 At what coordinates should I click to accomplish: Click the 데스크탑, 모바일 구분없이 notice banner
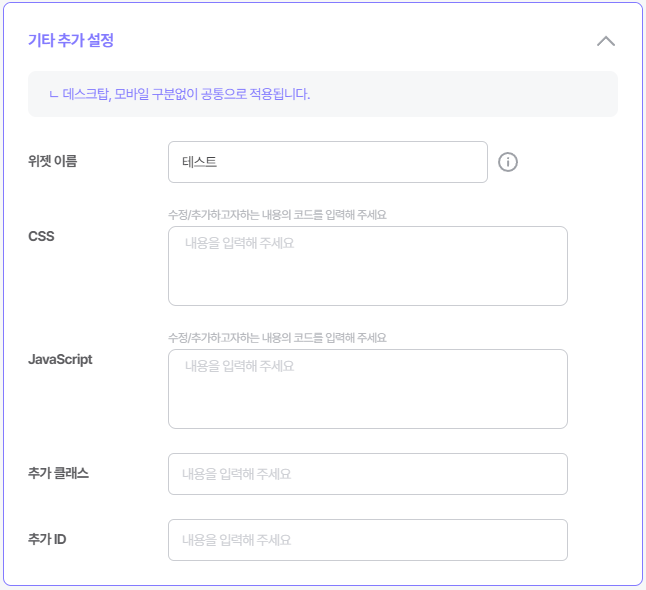click(x=323, y=94)
